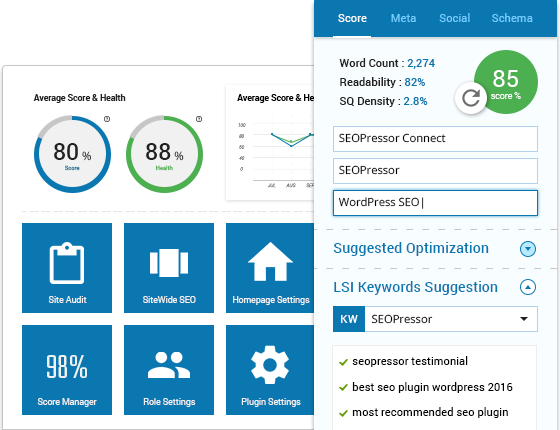Image resolution: width=560 pixels, height=430 pixels.
Task: Click the Word Count value 2,274
Action: point(421,63)
